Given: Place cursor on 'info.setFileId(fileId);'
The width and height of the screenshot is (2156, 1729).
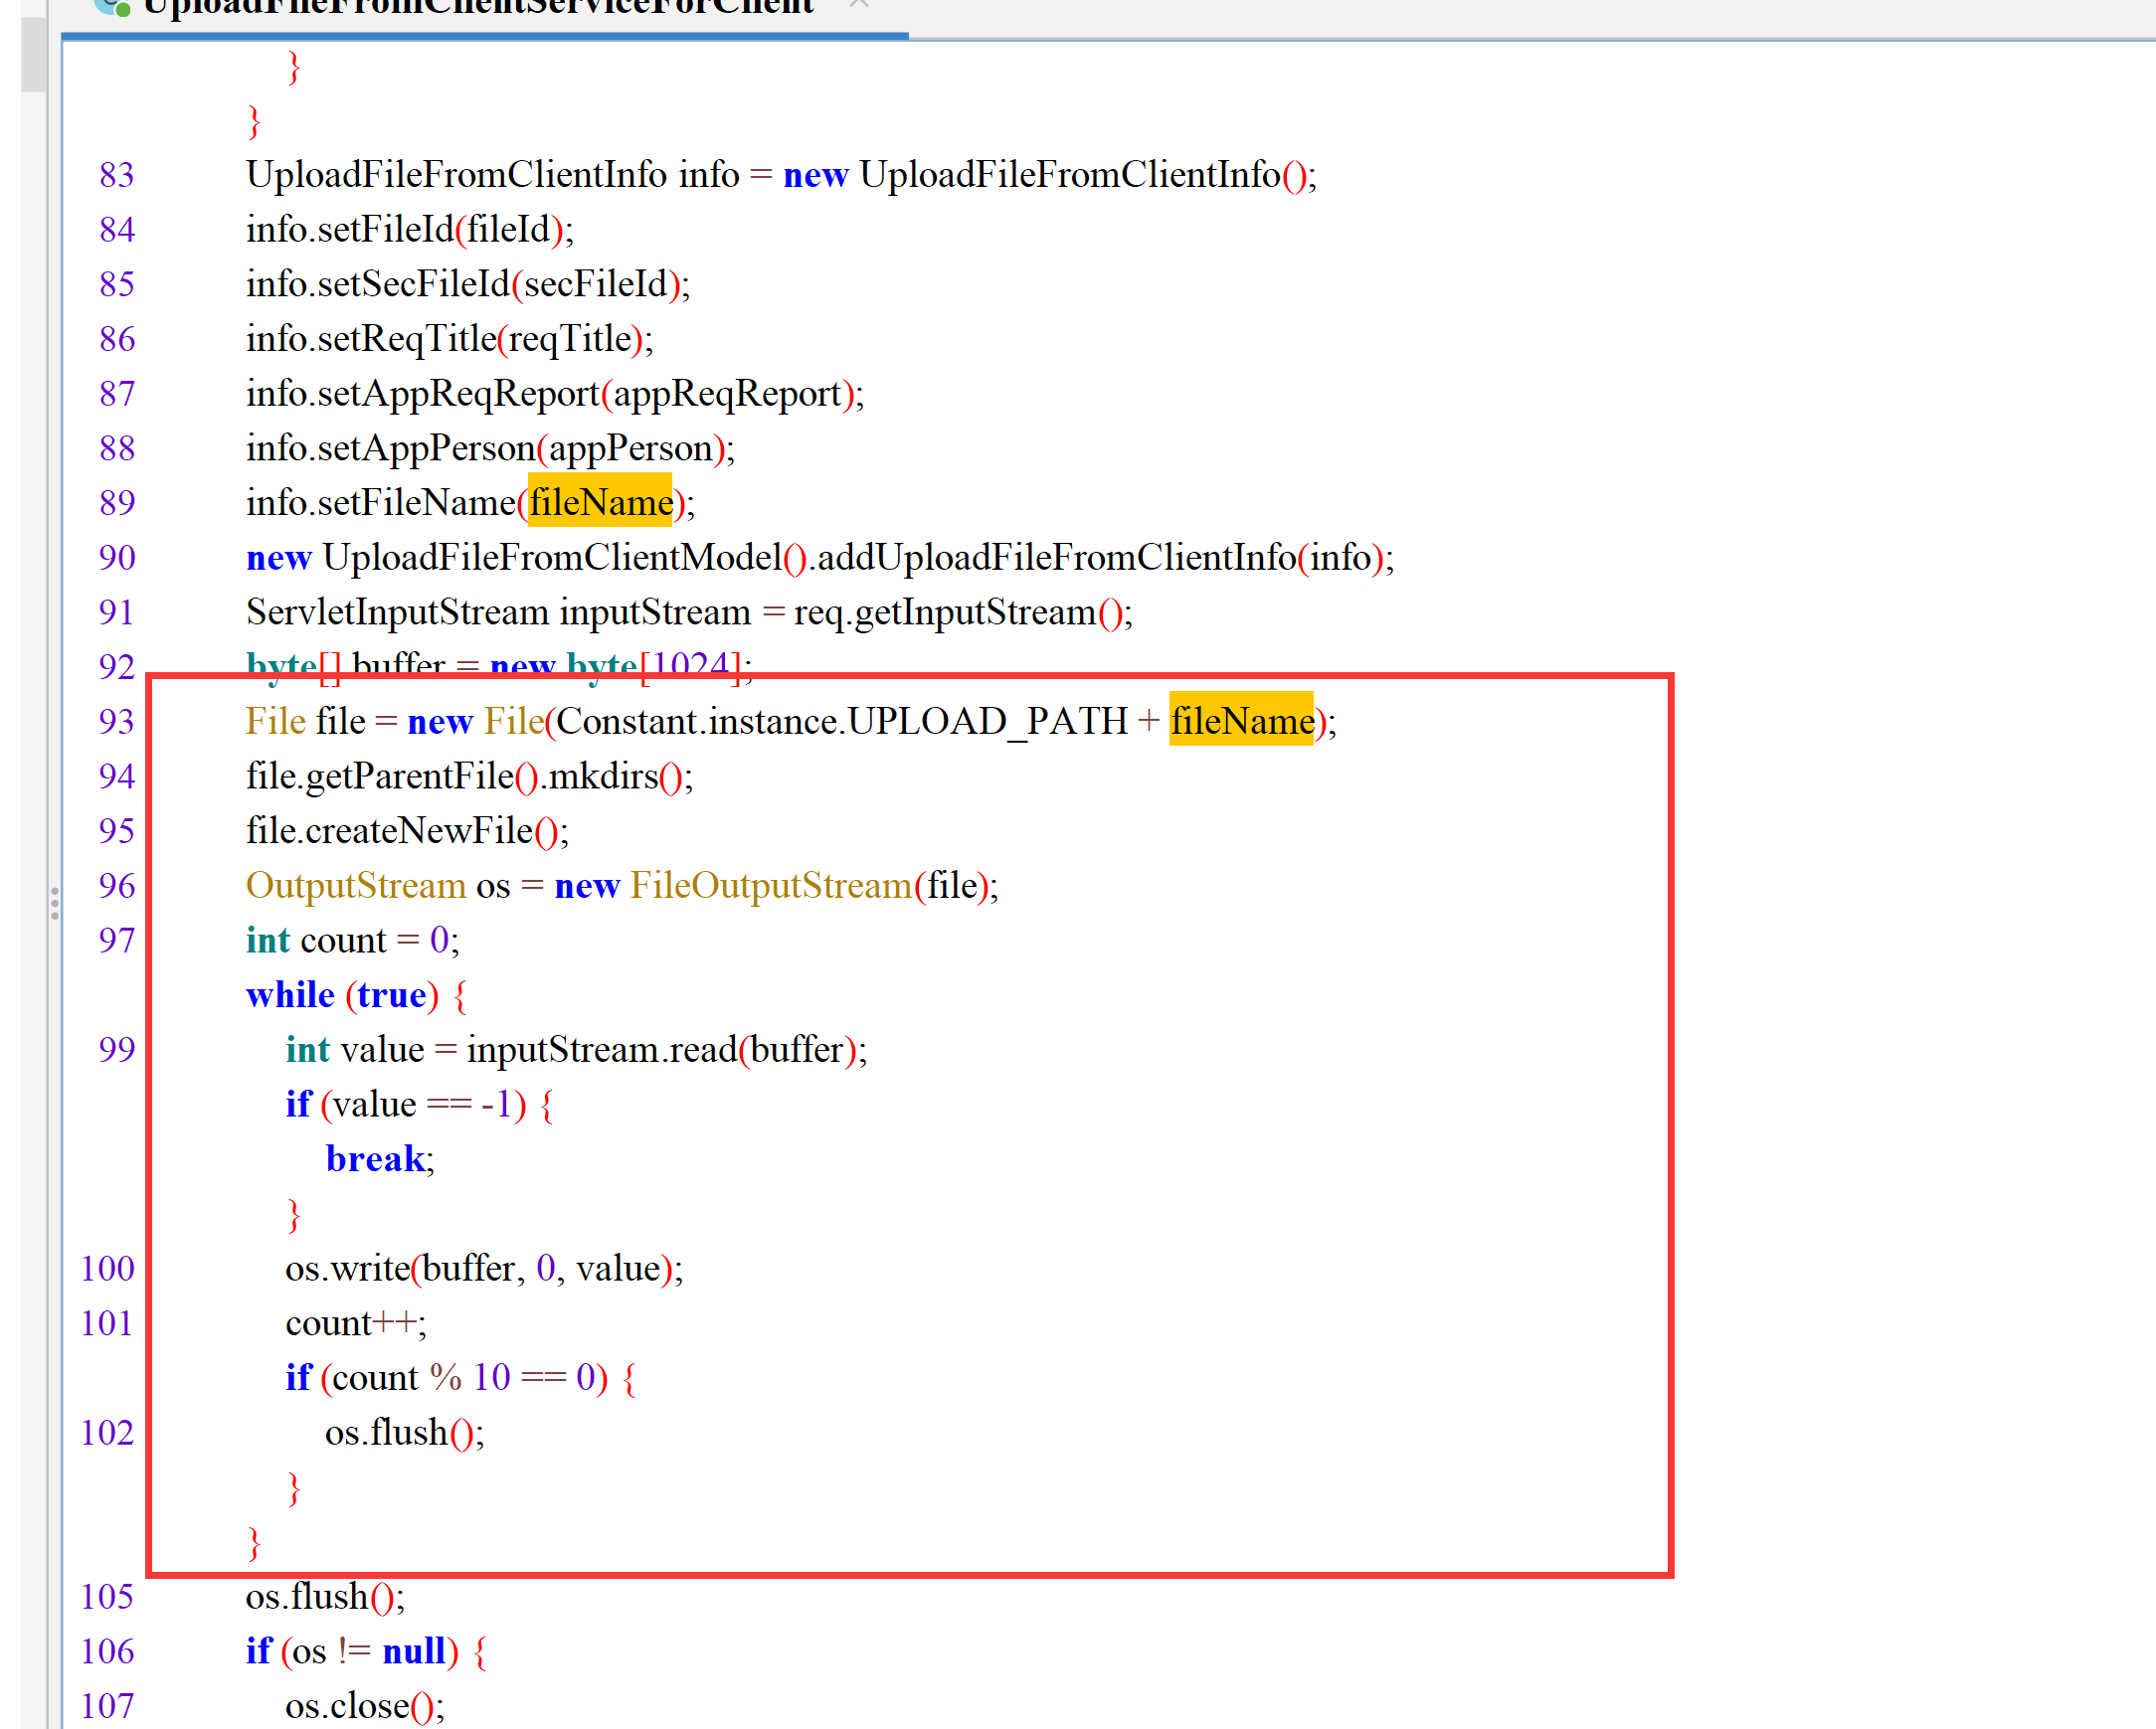Looking at the screenshot, I should pyautogui.click(x=410, y=229).
